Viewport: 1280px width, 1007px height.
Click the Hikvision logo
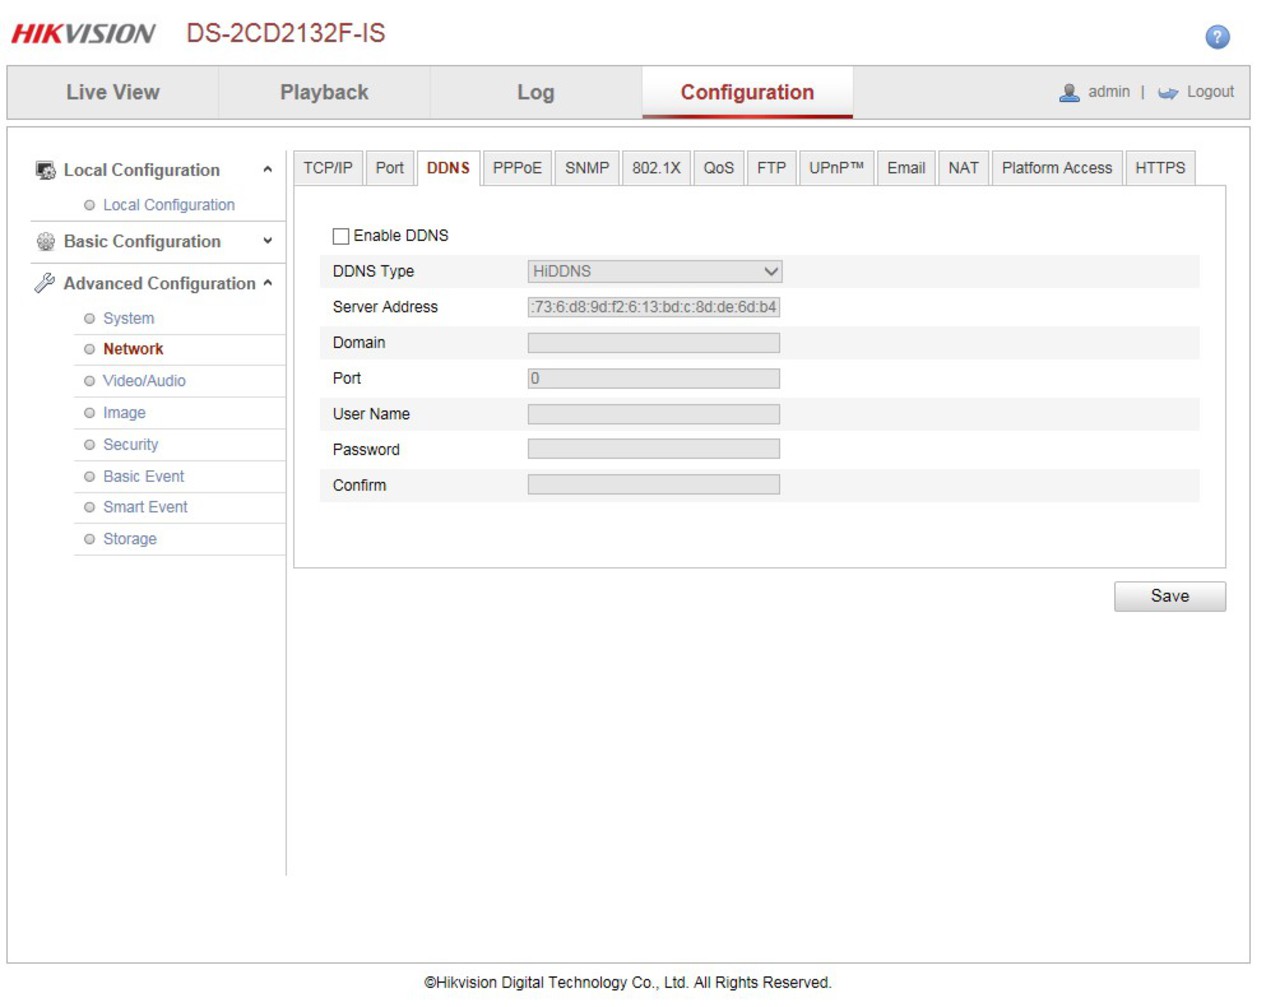(x=83, y=34)
